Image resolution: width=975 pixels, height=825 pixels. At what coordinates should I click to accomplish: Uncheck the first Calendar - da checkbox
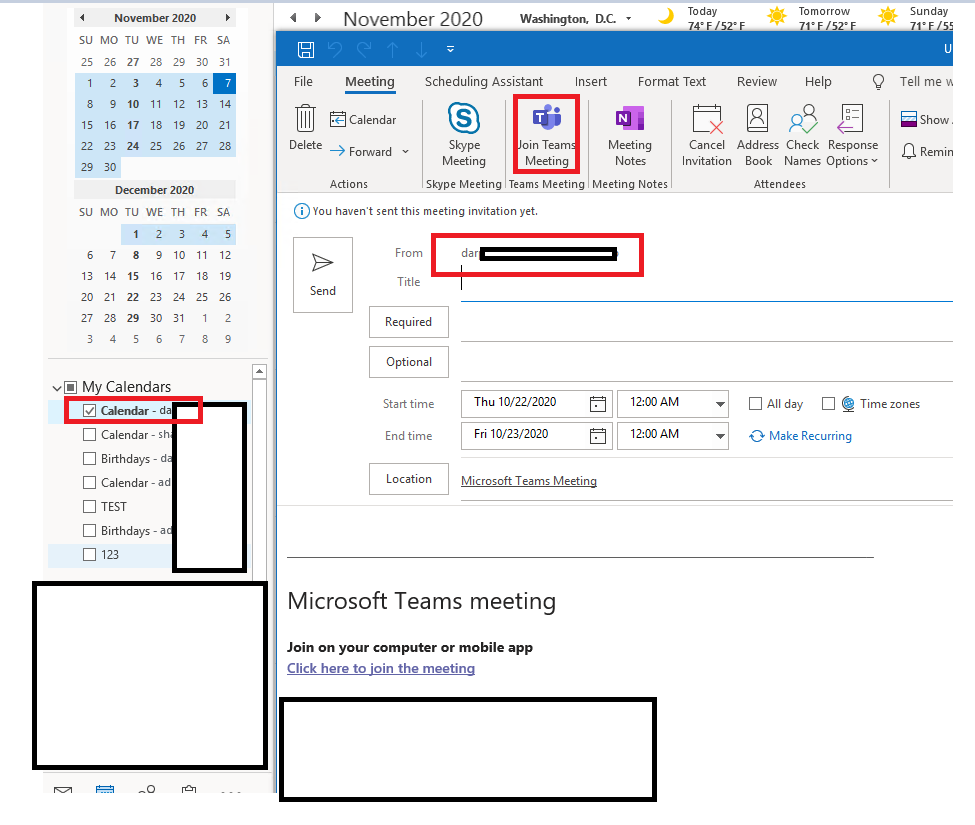[90, 411]
